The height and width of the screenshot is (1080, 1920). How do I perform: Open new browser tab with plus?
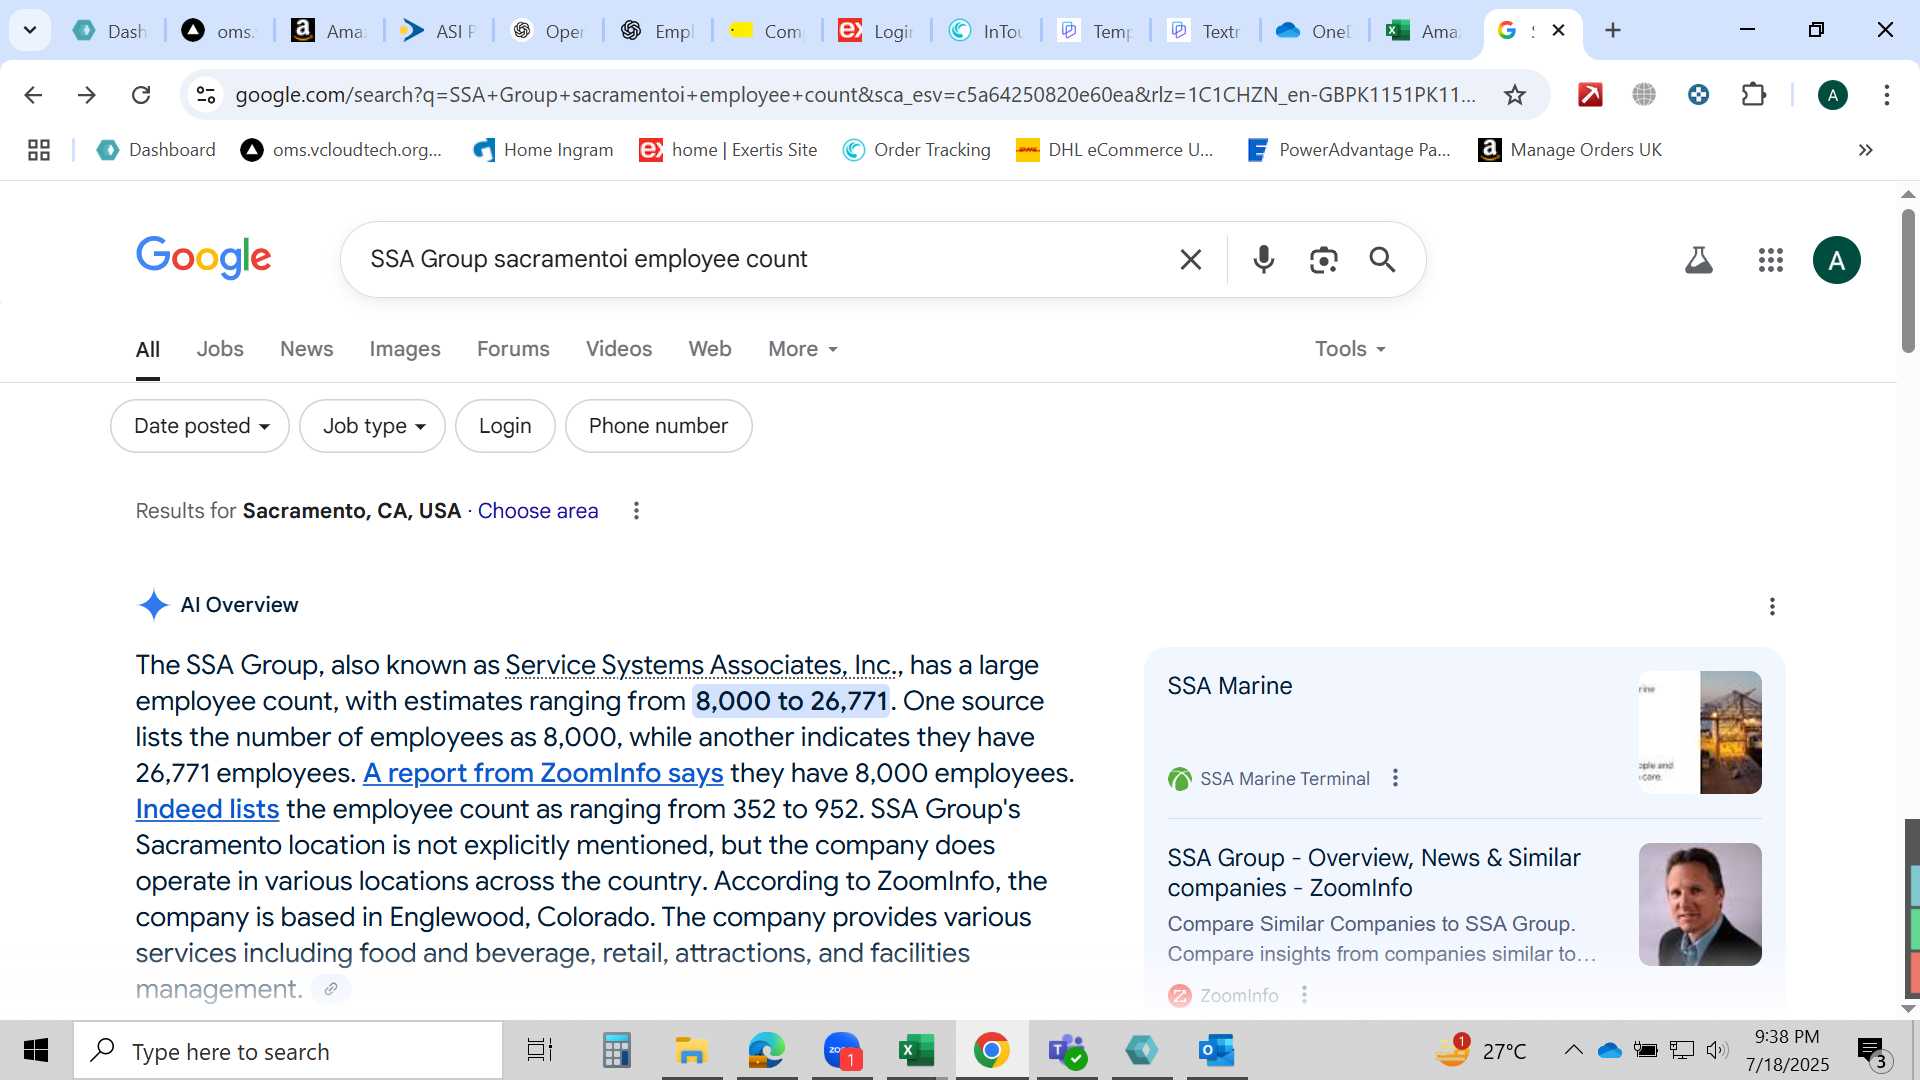coord(1612,30)
